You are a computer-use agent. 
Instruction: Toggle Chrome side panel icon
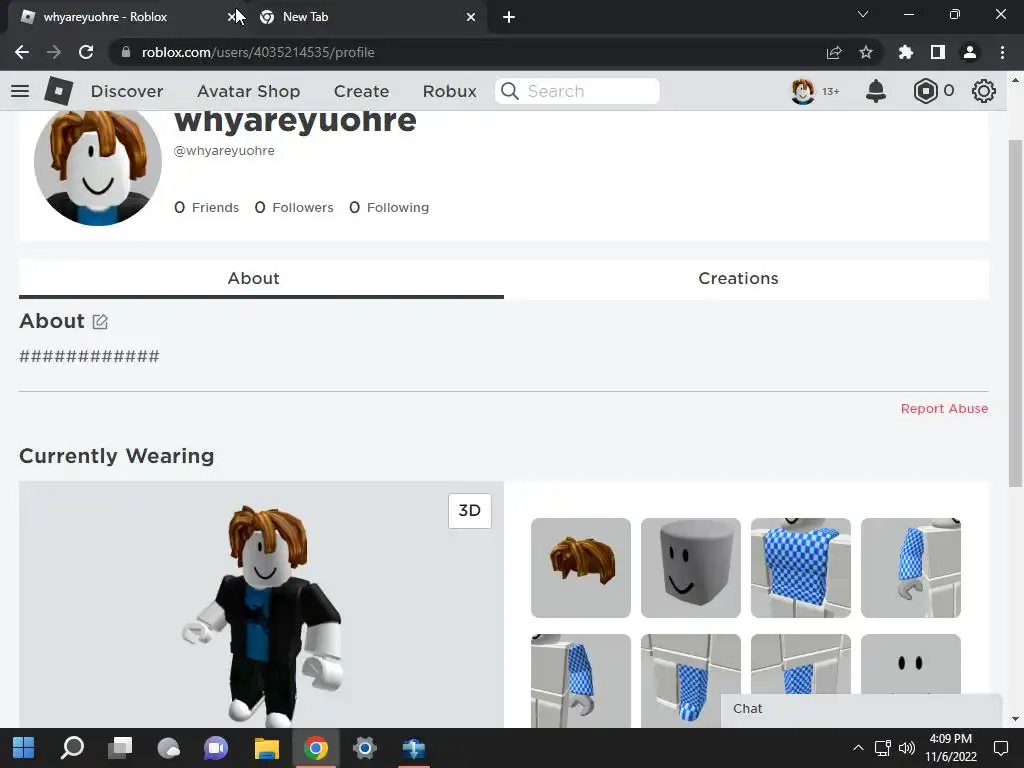938,52
